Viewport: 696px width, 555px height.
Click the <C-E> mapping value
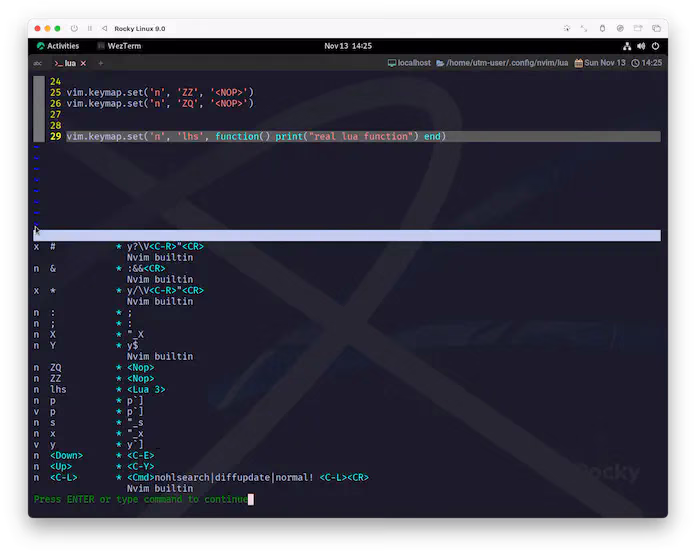point(140,456)
